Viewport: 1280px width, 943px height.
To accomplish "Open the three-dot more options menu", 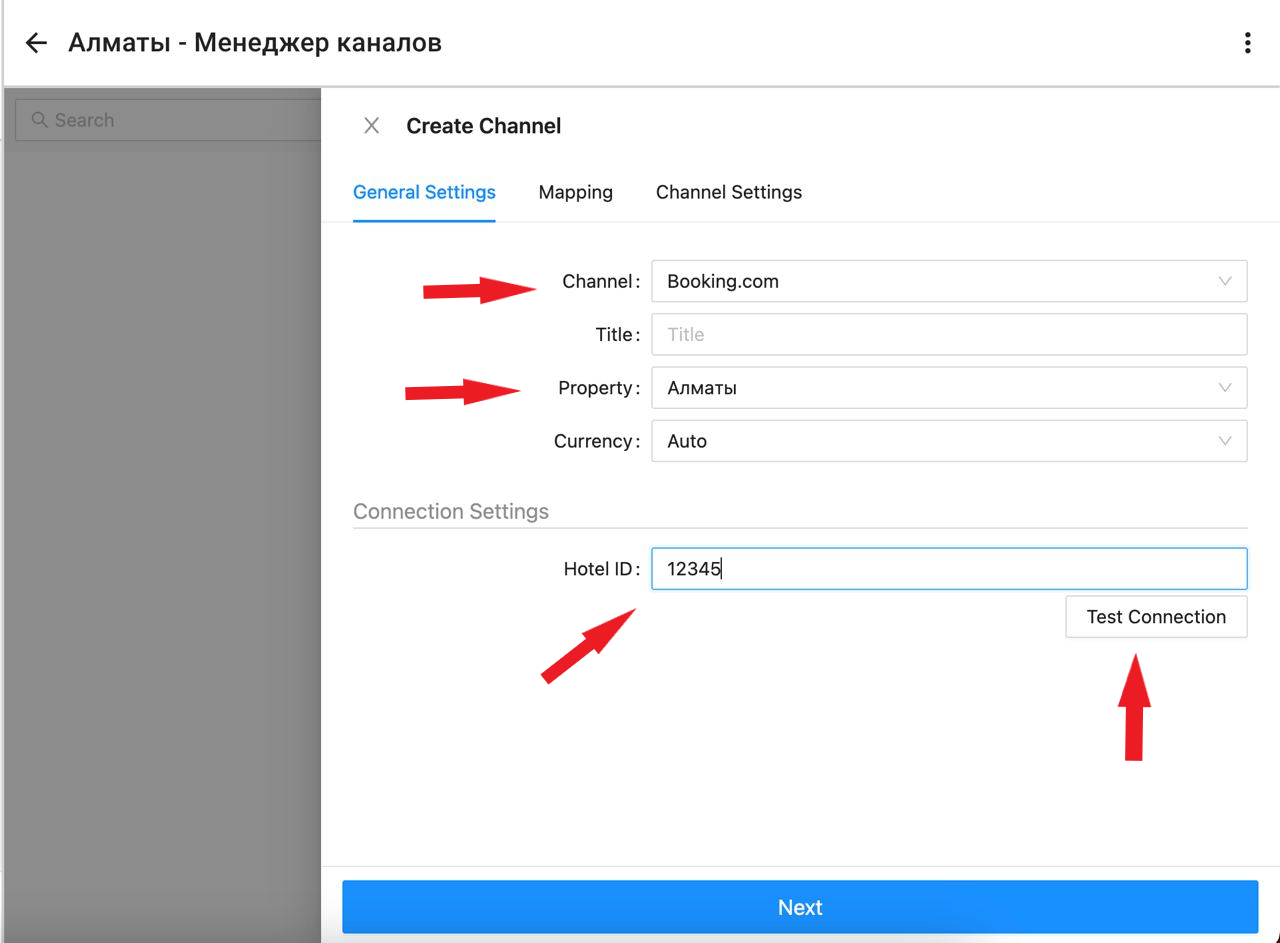I will pyautogui.click(x=1247, y=43).
